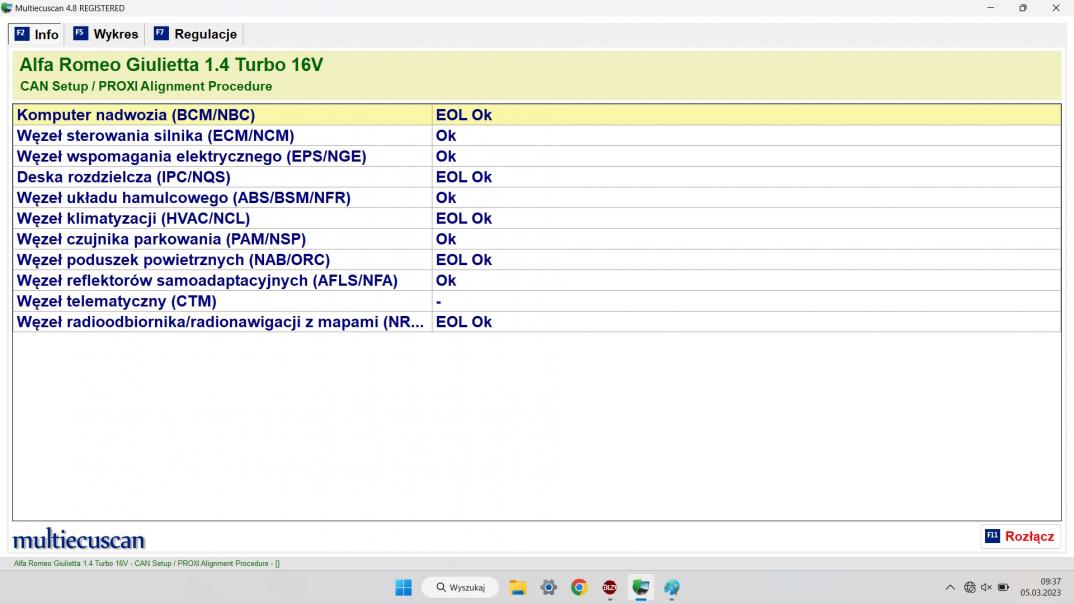The height and width of the screenshot is (604, 1074).
Task: Select Węzeł klimatyzacji (HVAC/NCL) row
Action: click(537, 218)
